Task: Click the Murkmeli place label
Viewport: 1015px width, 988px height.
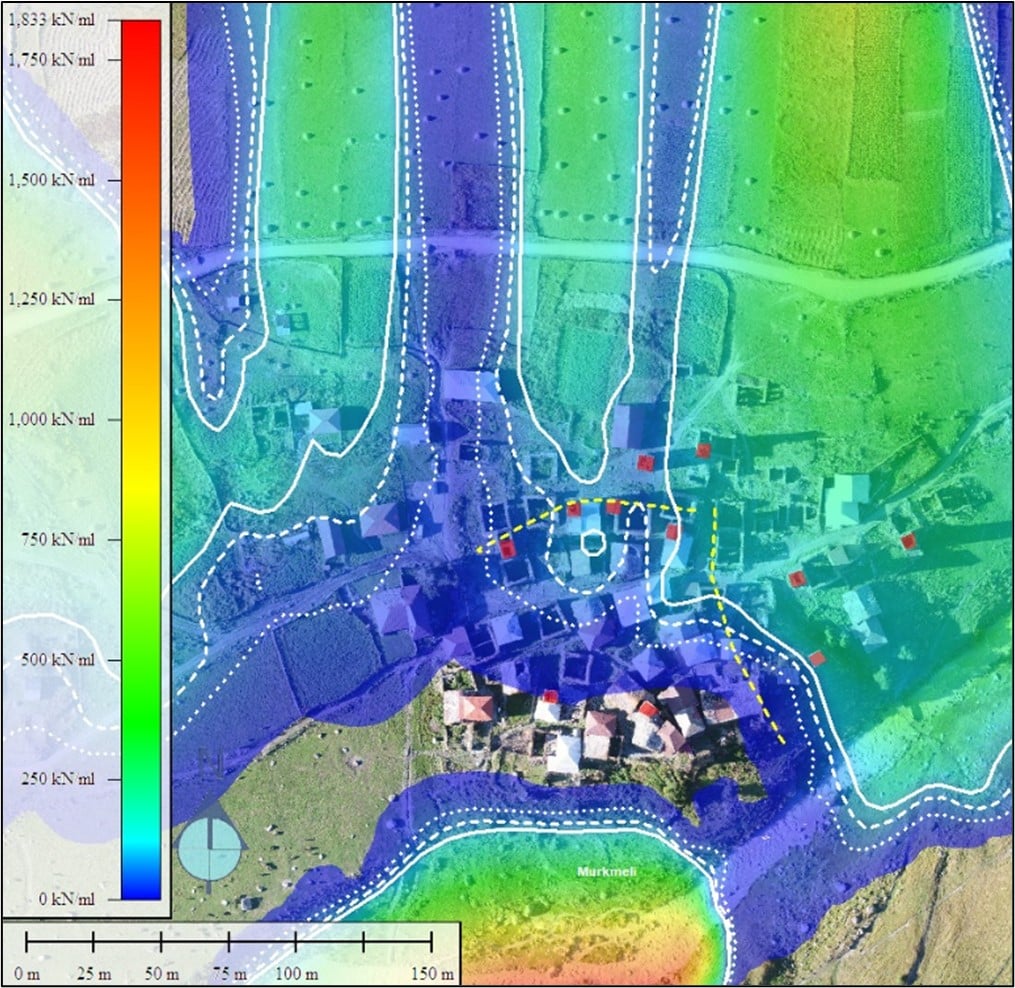Action: click(607, 872)
